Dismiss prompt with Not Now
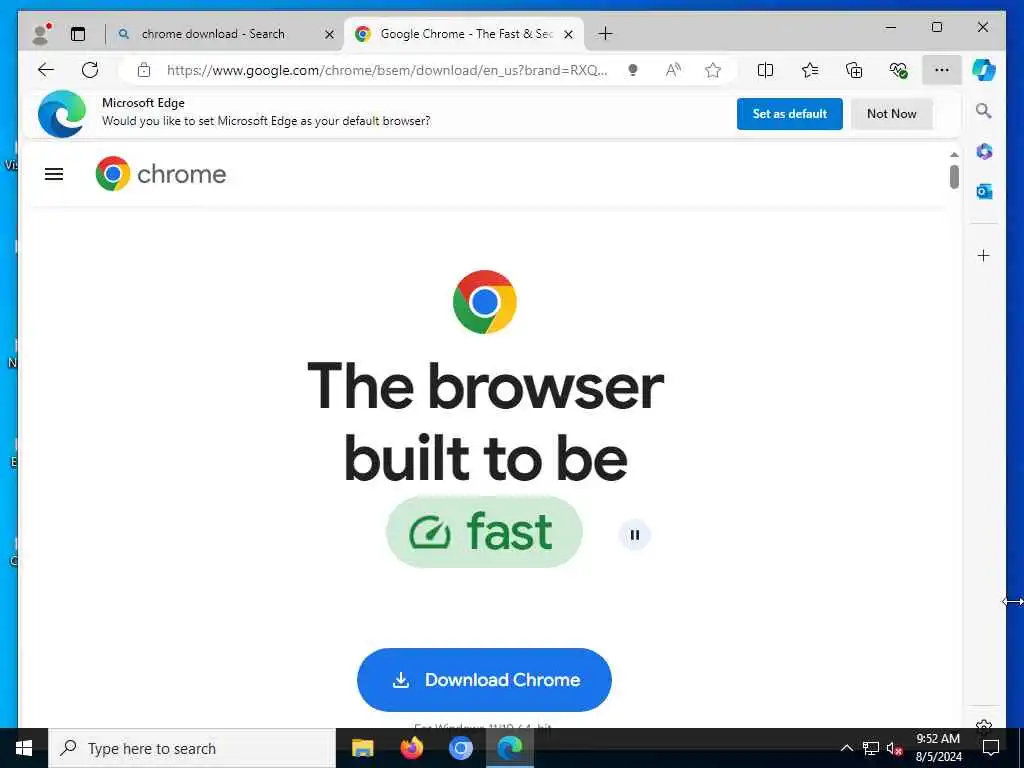 click(x=891, y=114)
